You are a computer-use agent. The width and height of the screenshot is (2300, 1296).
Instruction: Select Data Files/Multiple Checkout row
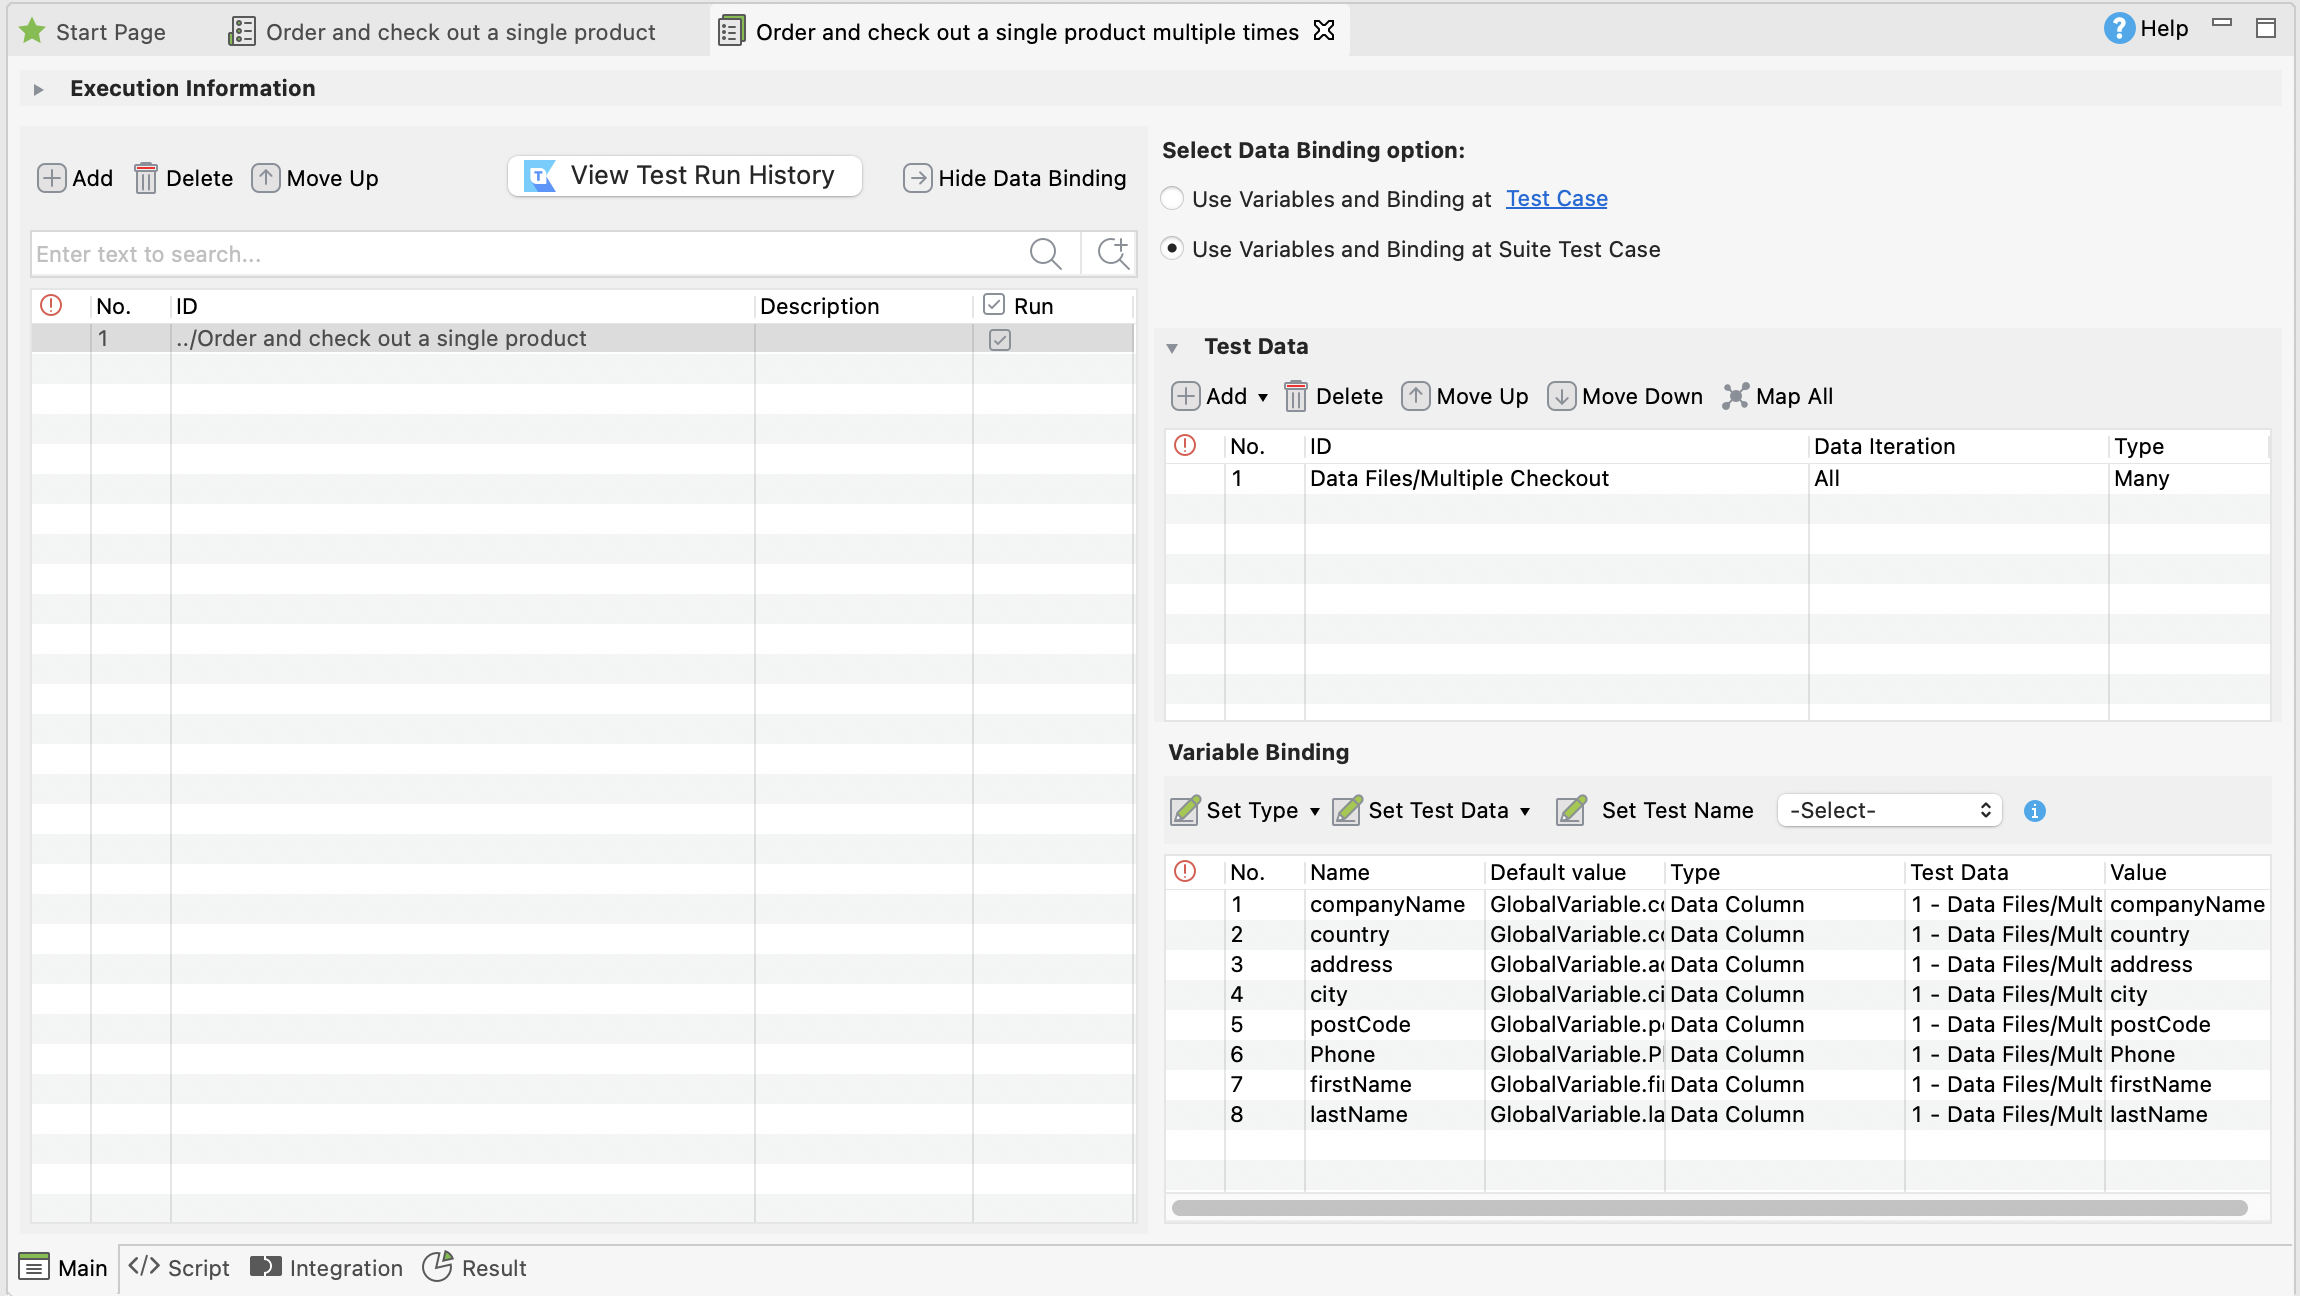point(1717,479)
